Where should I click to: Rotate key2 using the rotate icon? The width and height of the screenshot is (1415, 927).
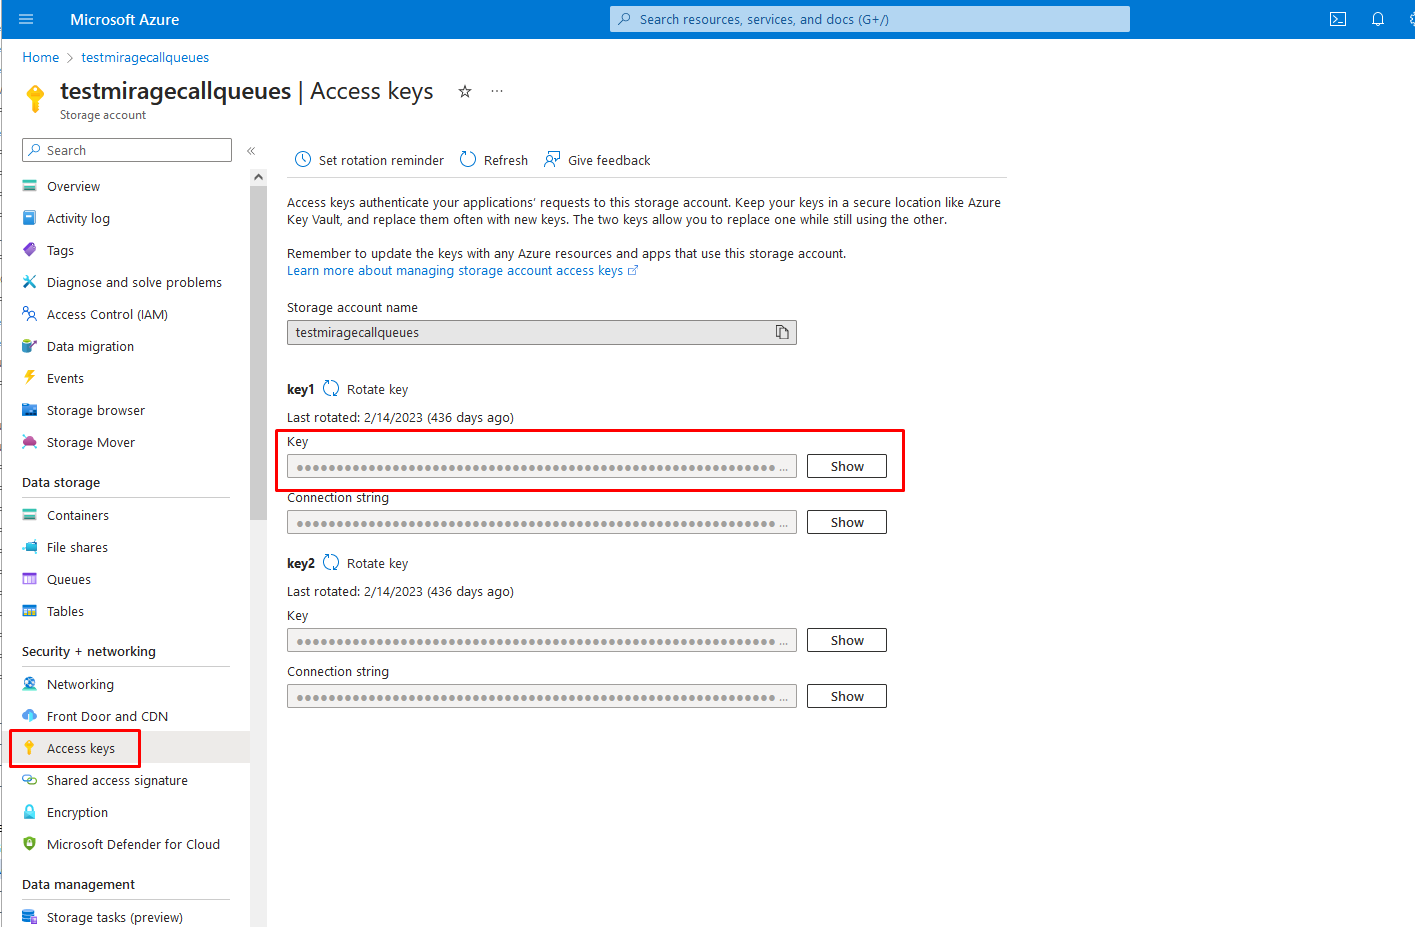point(331,563)
